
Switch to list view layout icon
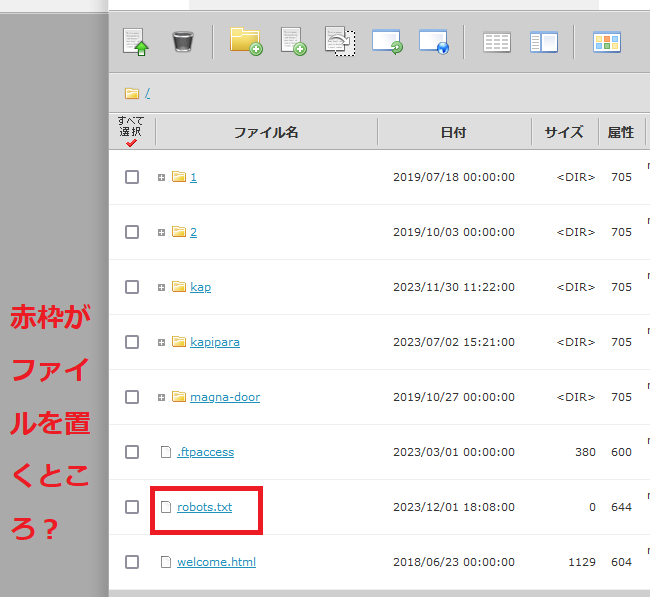[x=497, y=42]
